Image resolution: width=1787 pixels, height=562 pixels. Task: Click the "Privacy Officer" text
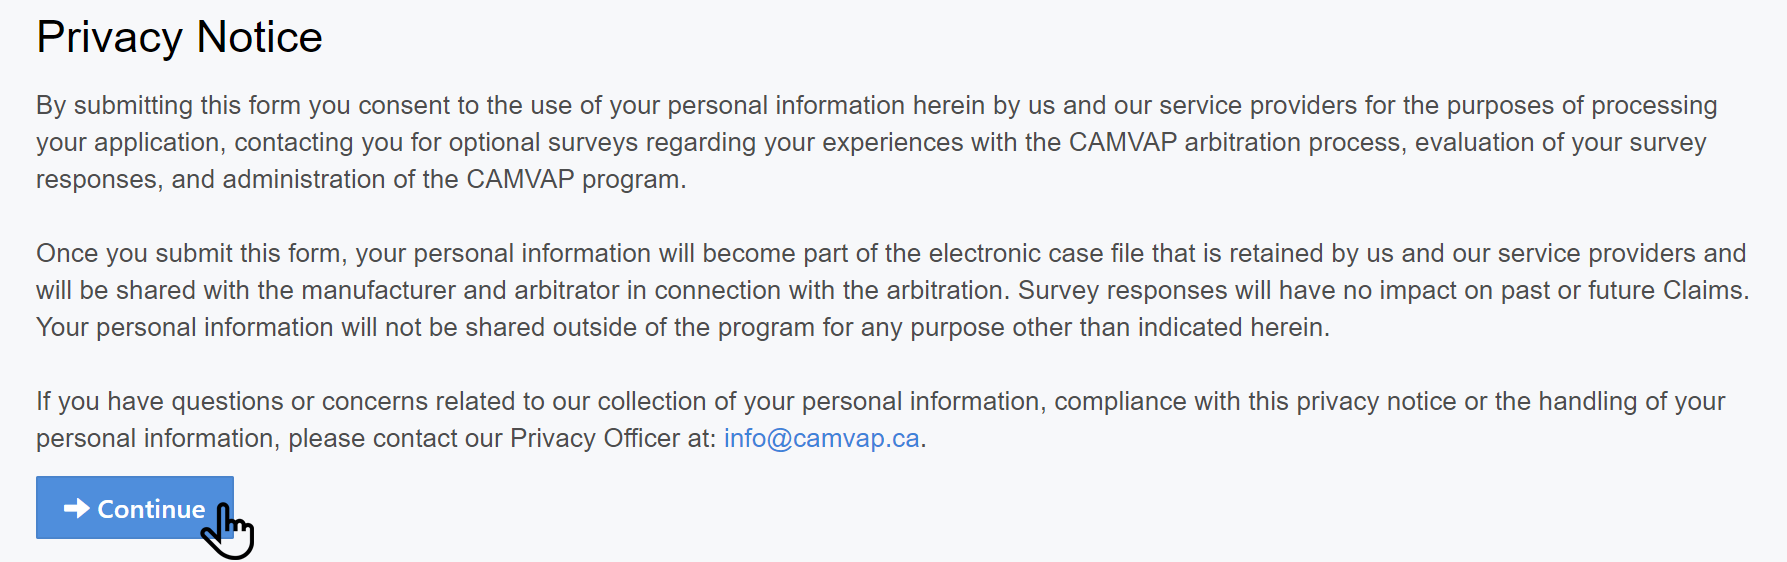[595, 438]
